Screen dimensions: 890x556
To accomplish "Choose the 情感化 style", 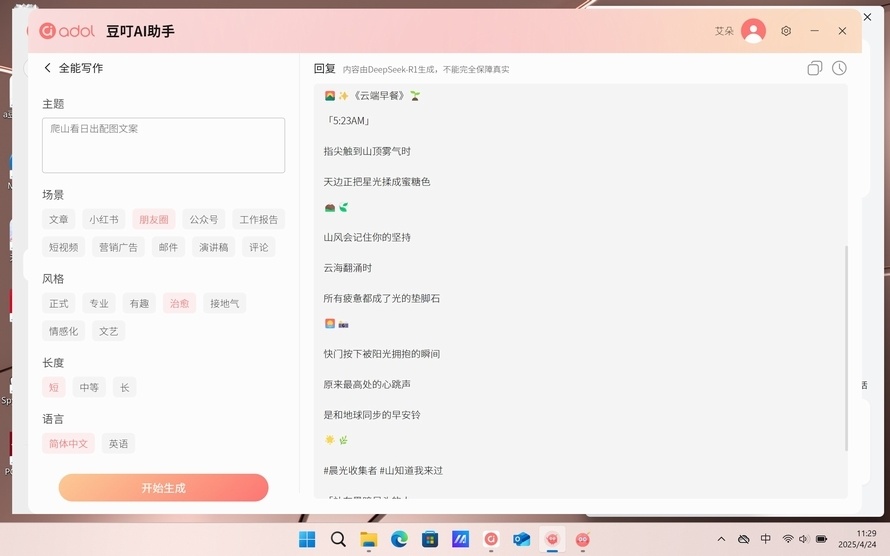I will click(x=64, y=331).
